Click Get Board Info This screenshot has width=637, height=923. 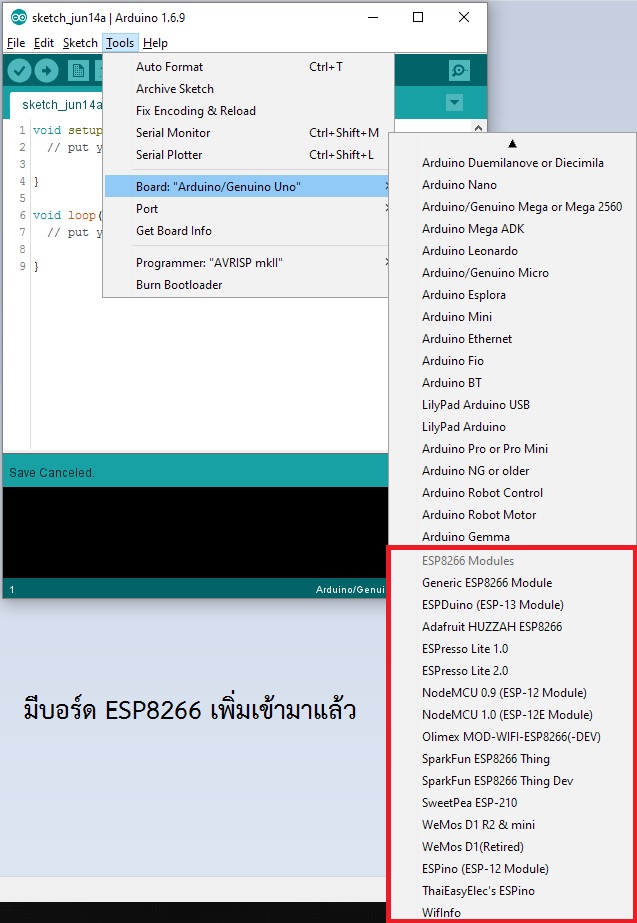tap(246, 231)
